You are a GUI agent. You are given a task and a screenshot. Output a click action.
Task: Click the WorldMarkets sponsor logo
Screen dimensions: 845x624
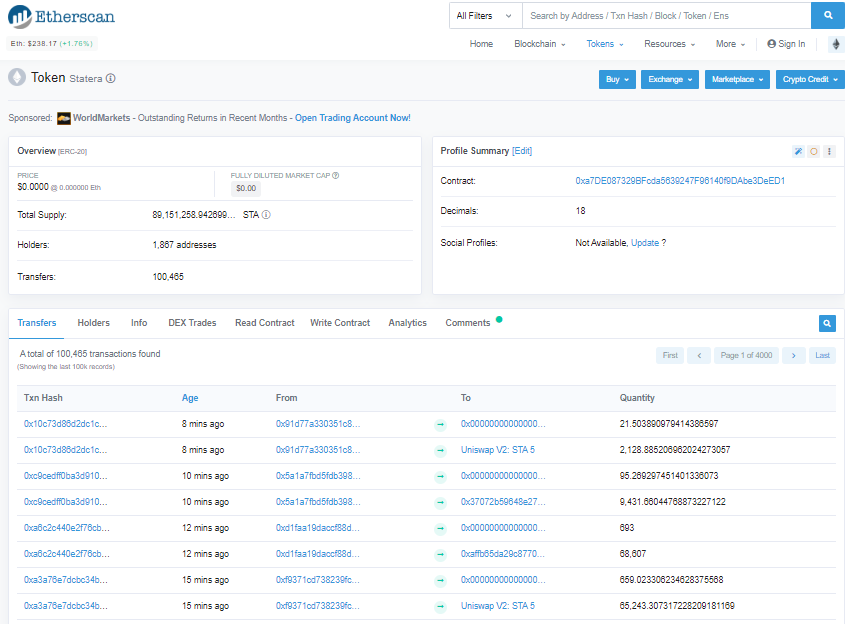click(x=64, y=118)
